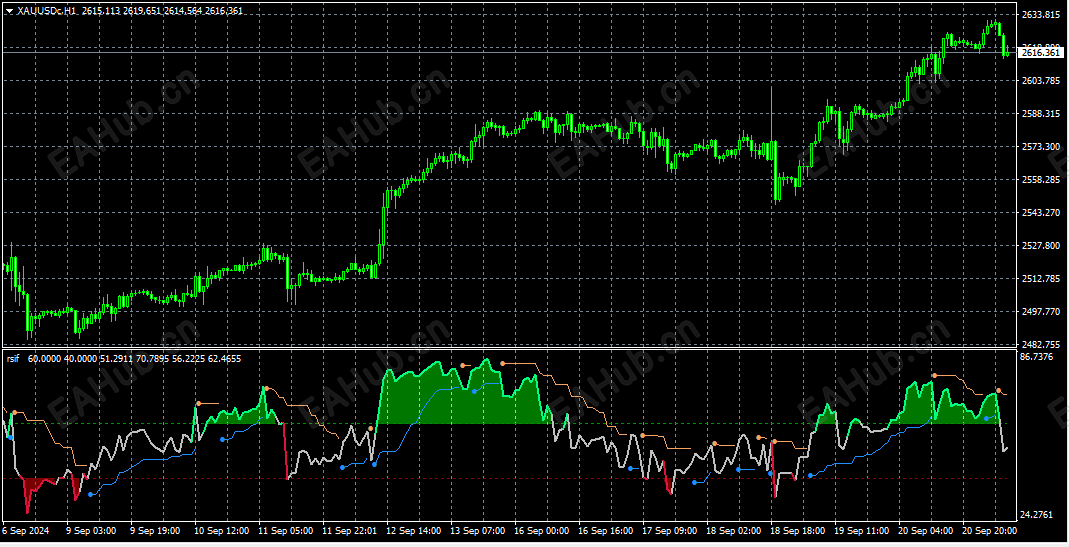The image size is (1069, 547).
Task: Click the time label 13 Sep 07:00
Action: (x=477, y=531)
